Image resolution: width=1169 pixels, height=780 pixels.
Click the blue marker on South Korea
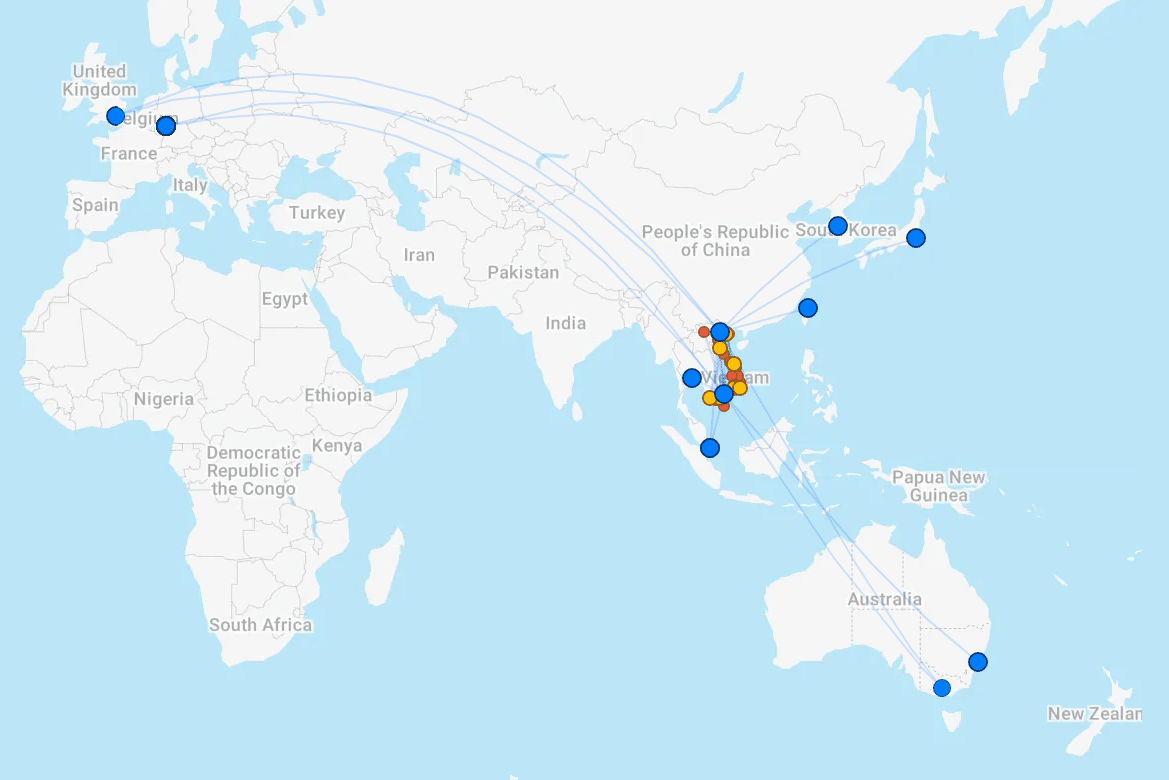(x=838, y=226)
